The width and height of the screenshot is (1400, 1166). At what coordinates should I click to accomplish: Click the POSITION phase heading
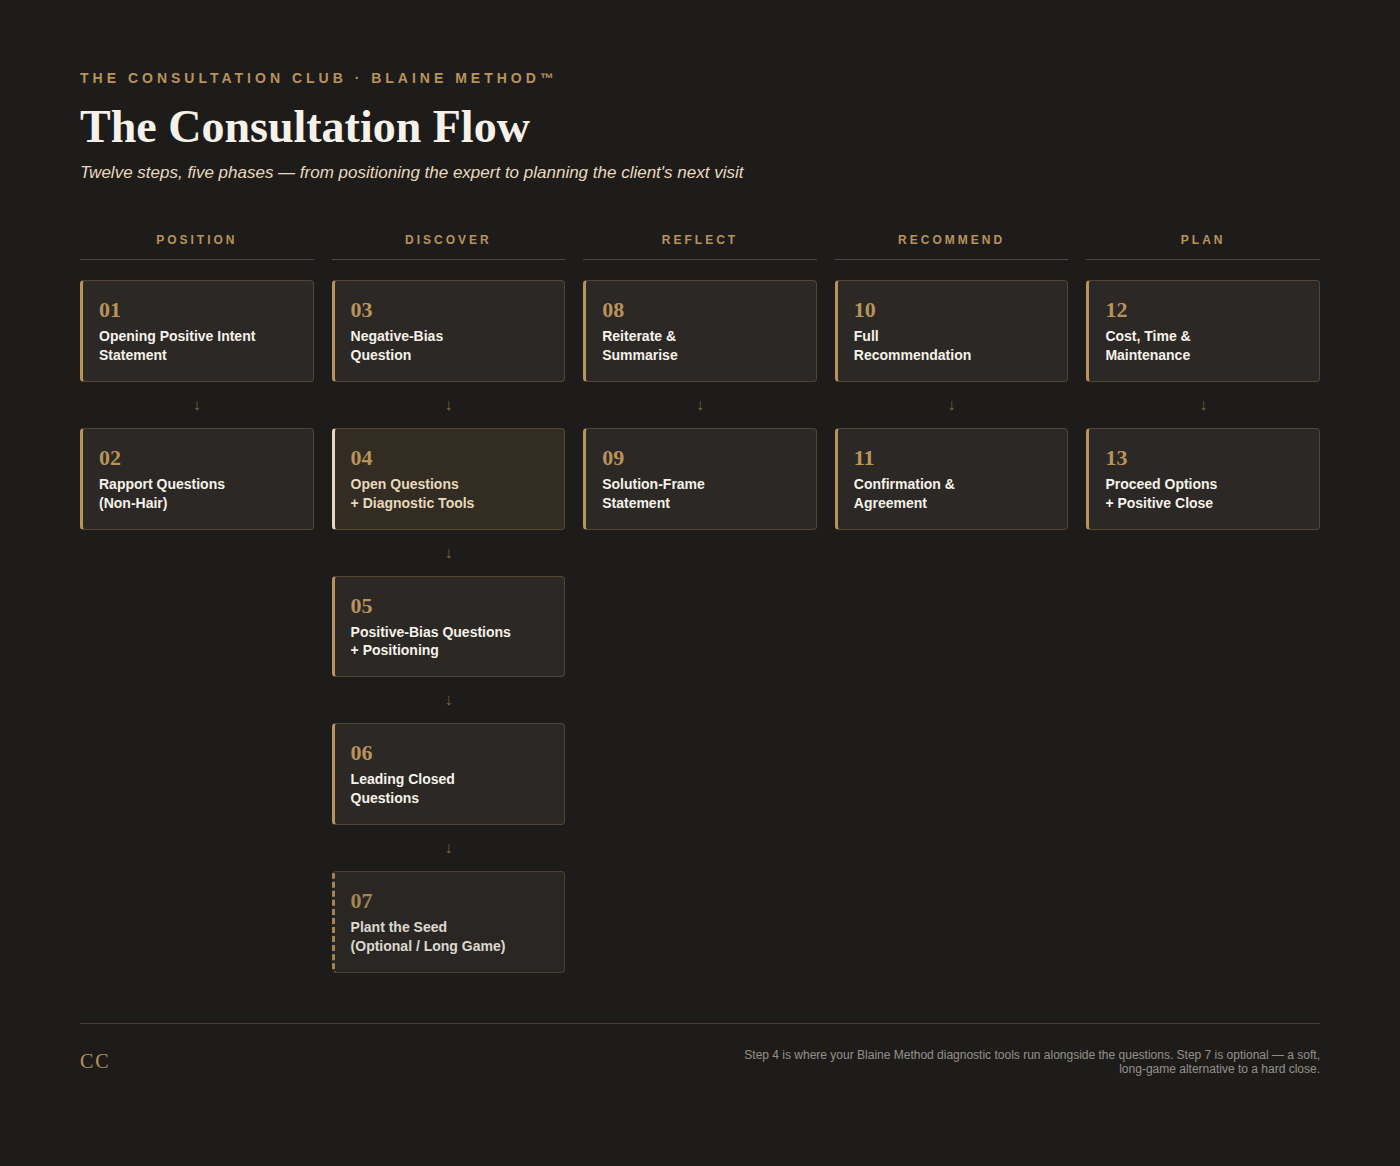click(x=197, y=240)
